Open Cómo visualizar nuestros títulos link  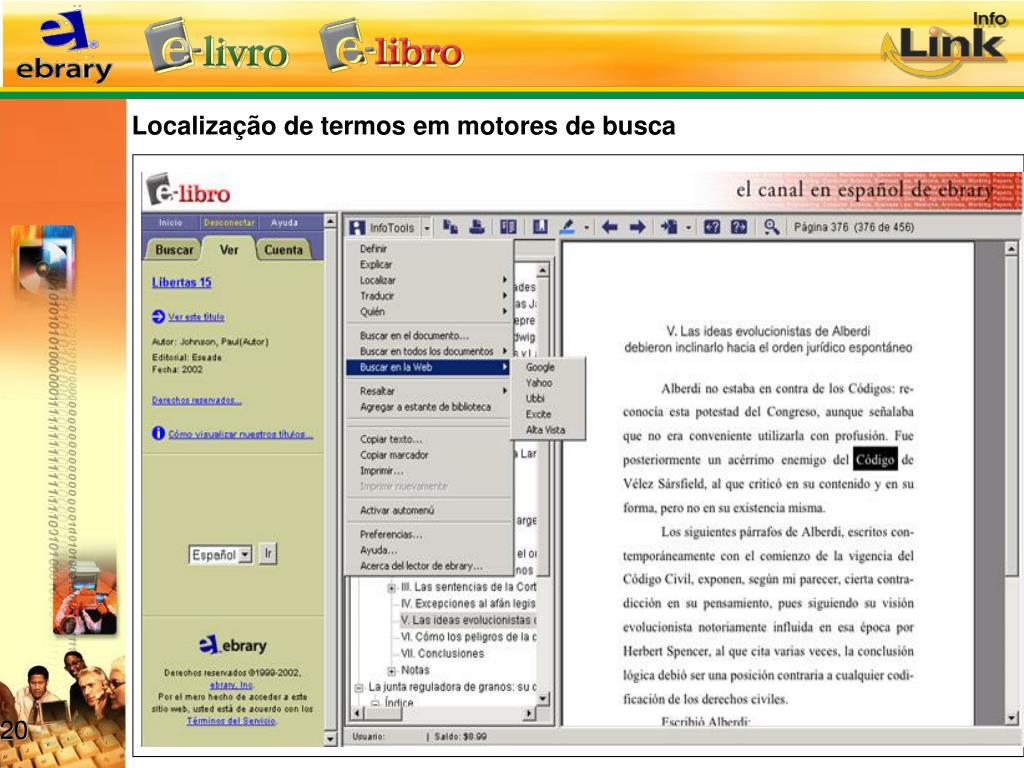[240, 434]
